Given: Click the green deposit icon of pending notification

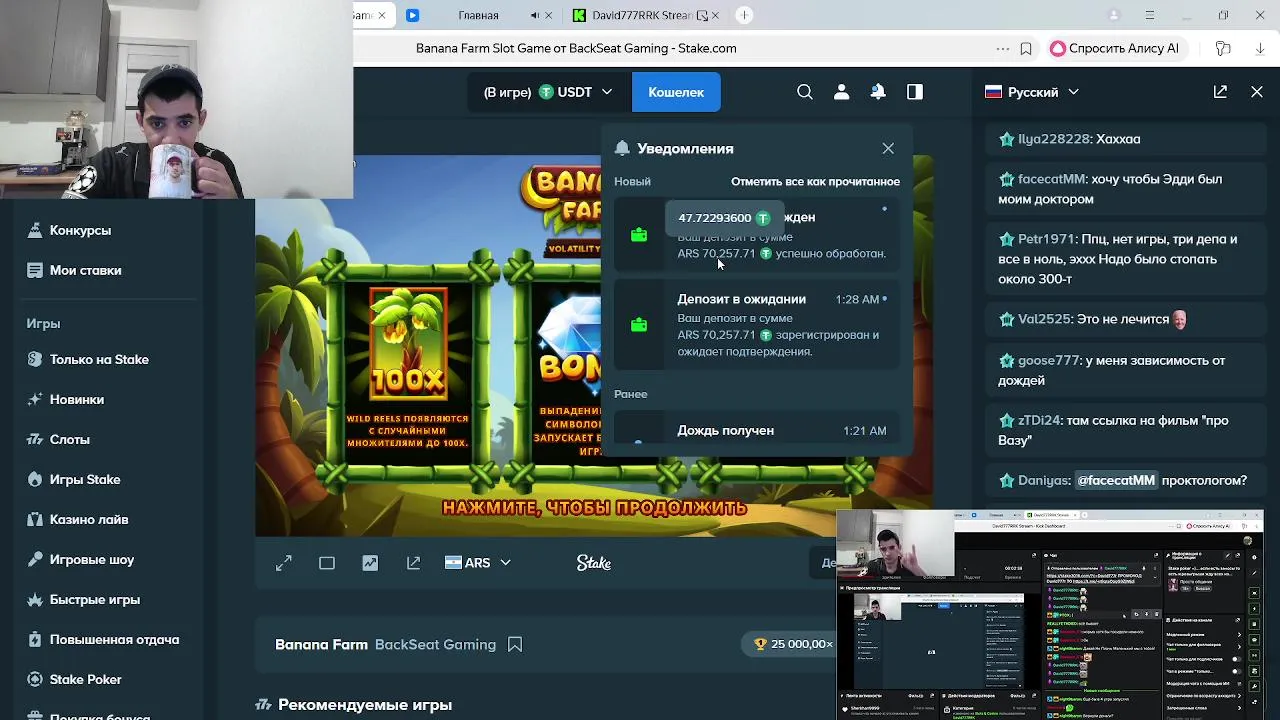Looking at the screenshot, I should (x=639, y=325).
